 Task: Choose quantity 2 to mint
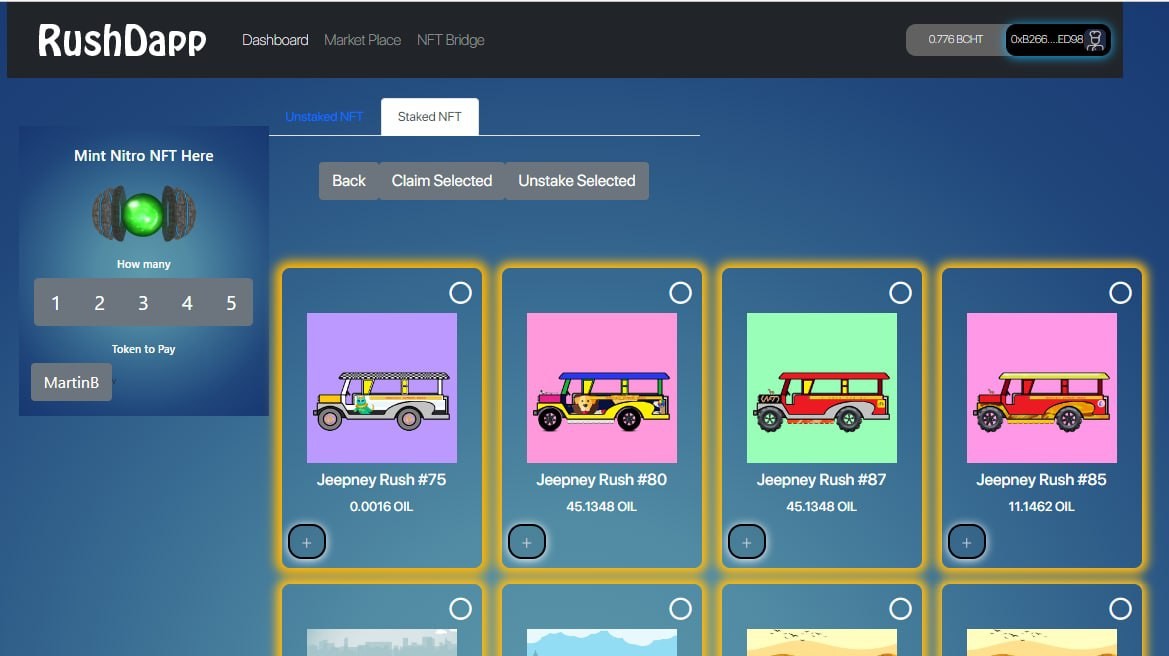99,303
